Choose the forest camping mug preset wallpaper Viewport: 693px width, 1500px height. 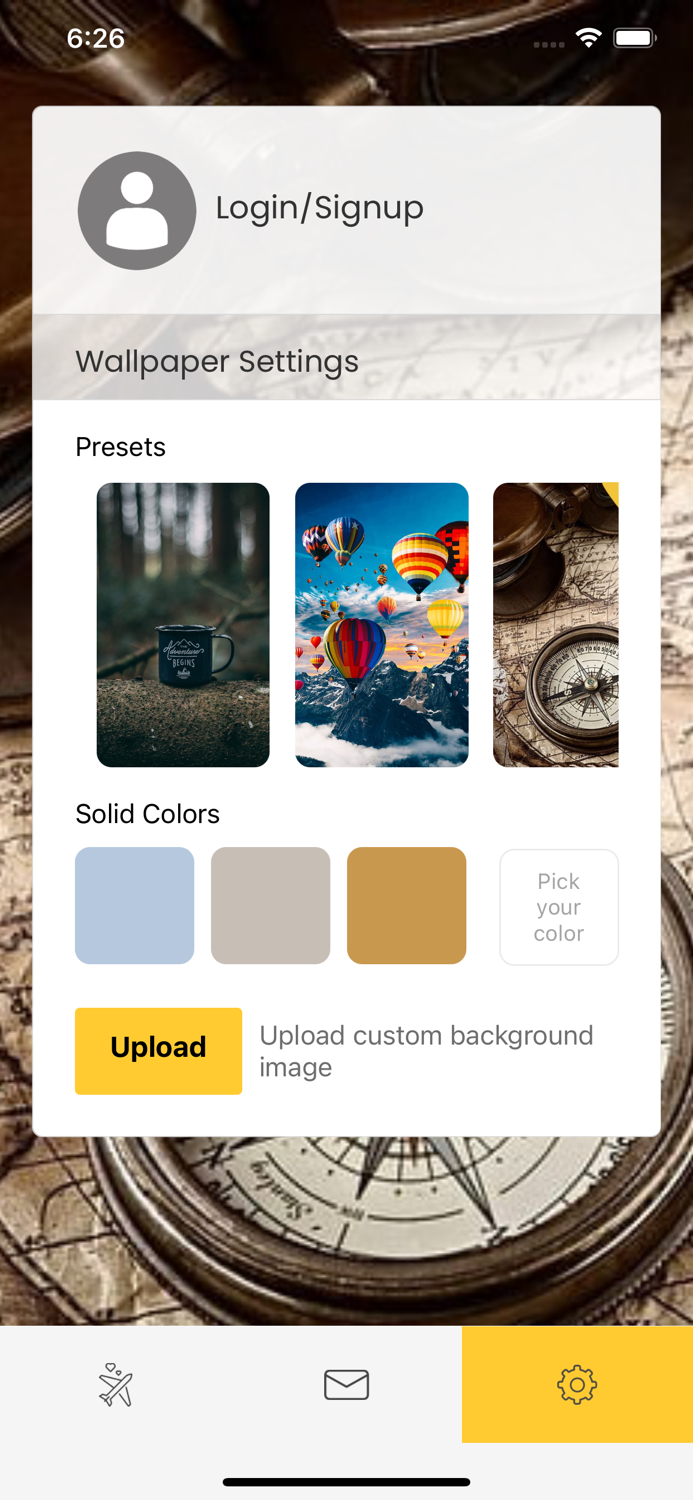point(183,625)
